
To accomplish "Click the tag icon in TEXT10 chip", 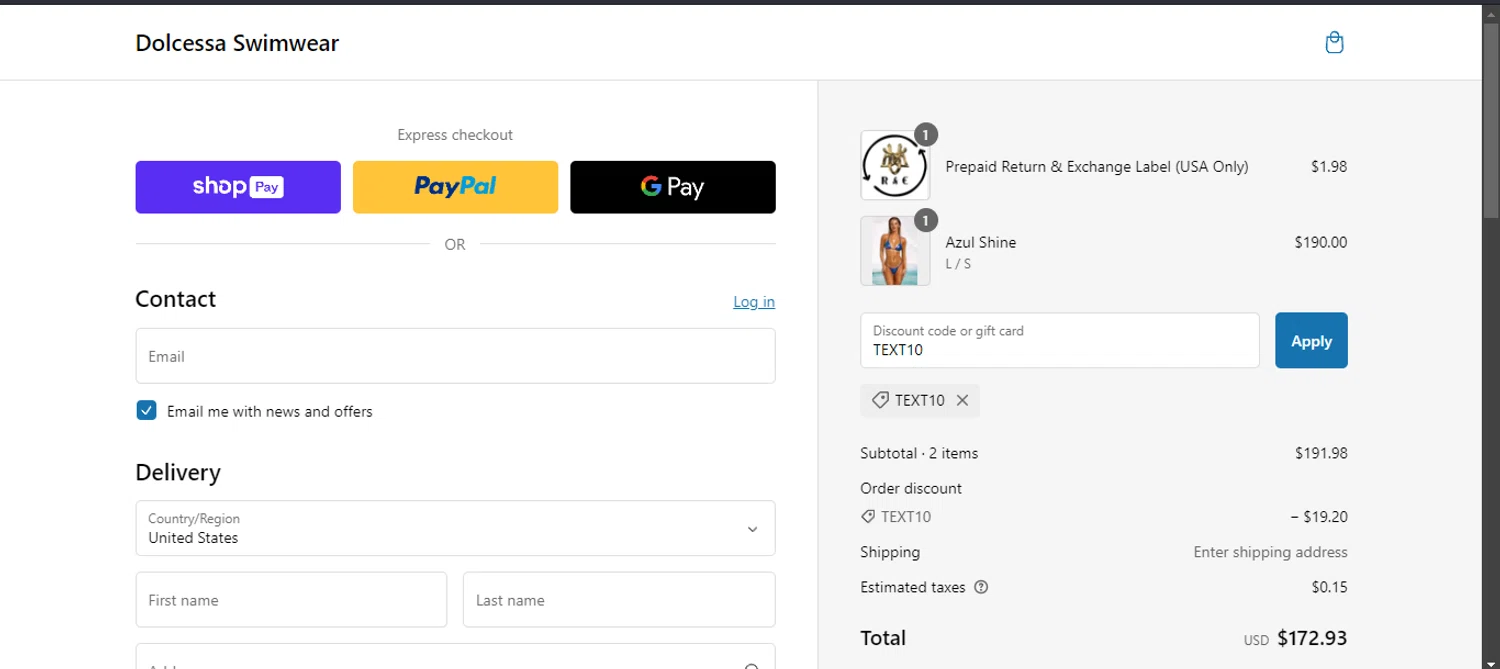I will [x=880, y=400].
